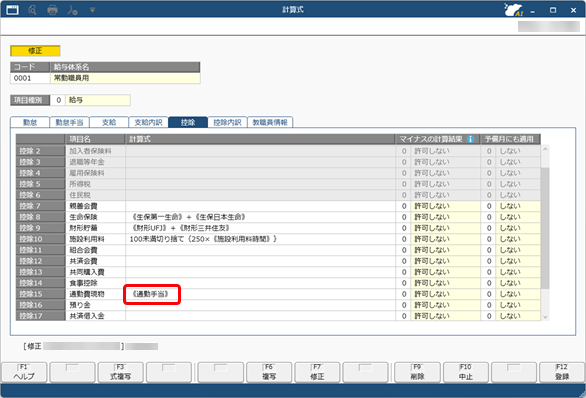The image size is (586, 398).
Task: Click the 所得税 item in 控除 5 row
Action: point(95,184)
